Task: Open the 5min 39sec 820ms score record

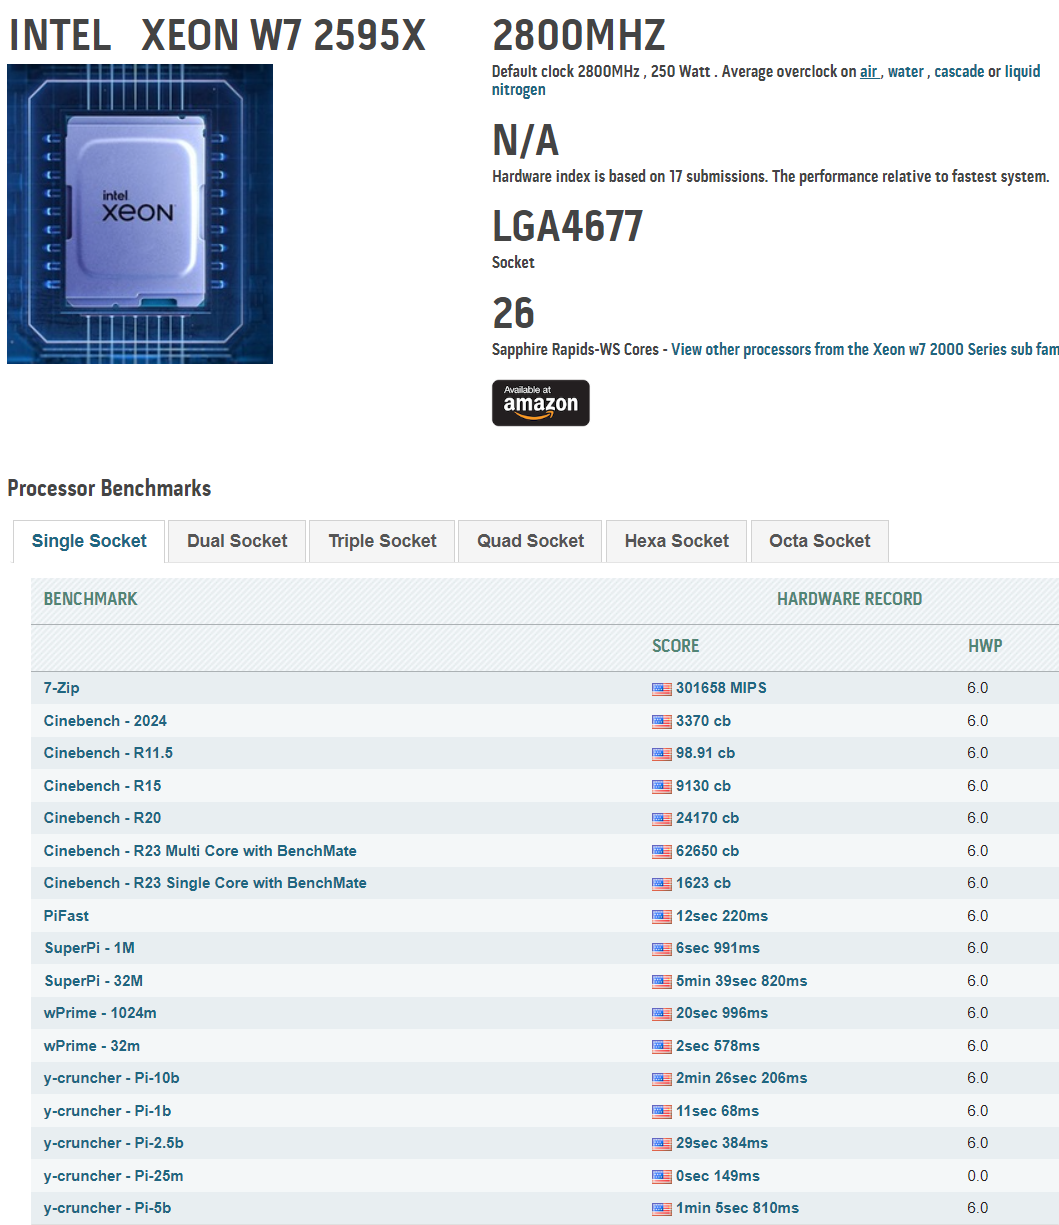Action: pyautogui.click(x=741, y=981)
